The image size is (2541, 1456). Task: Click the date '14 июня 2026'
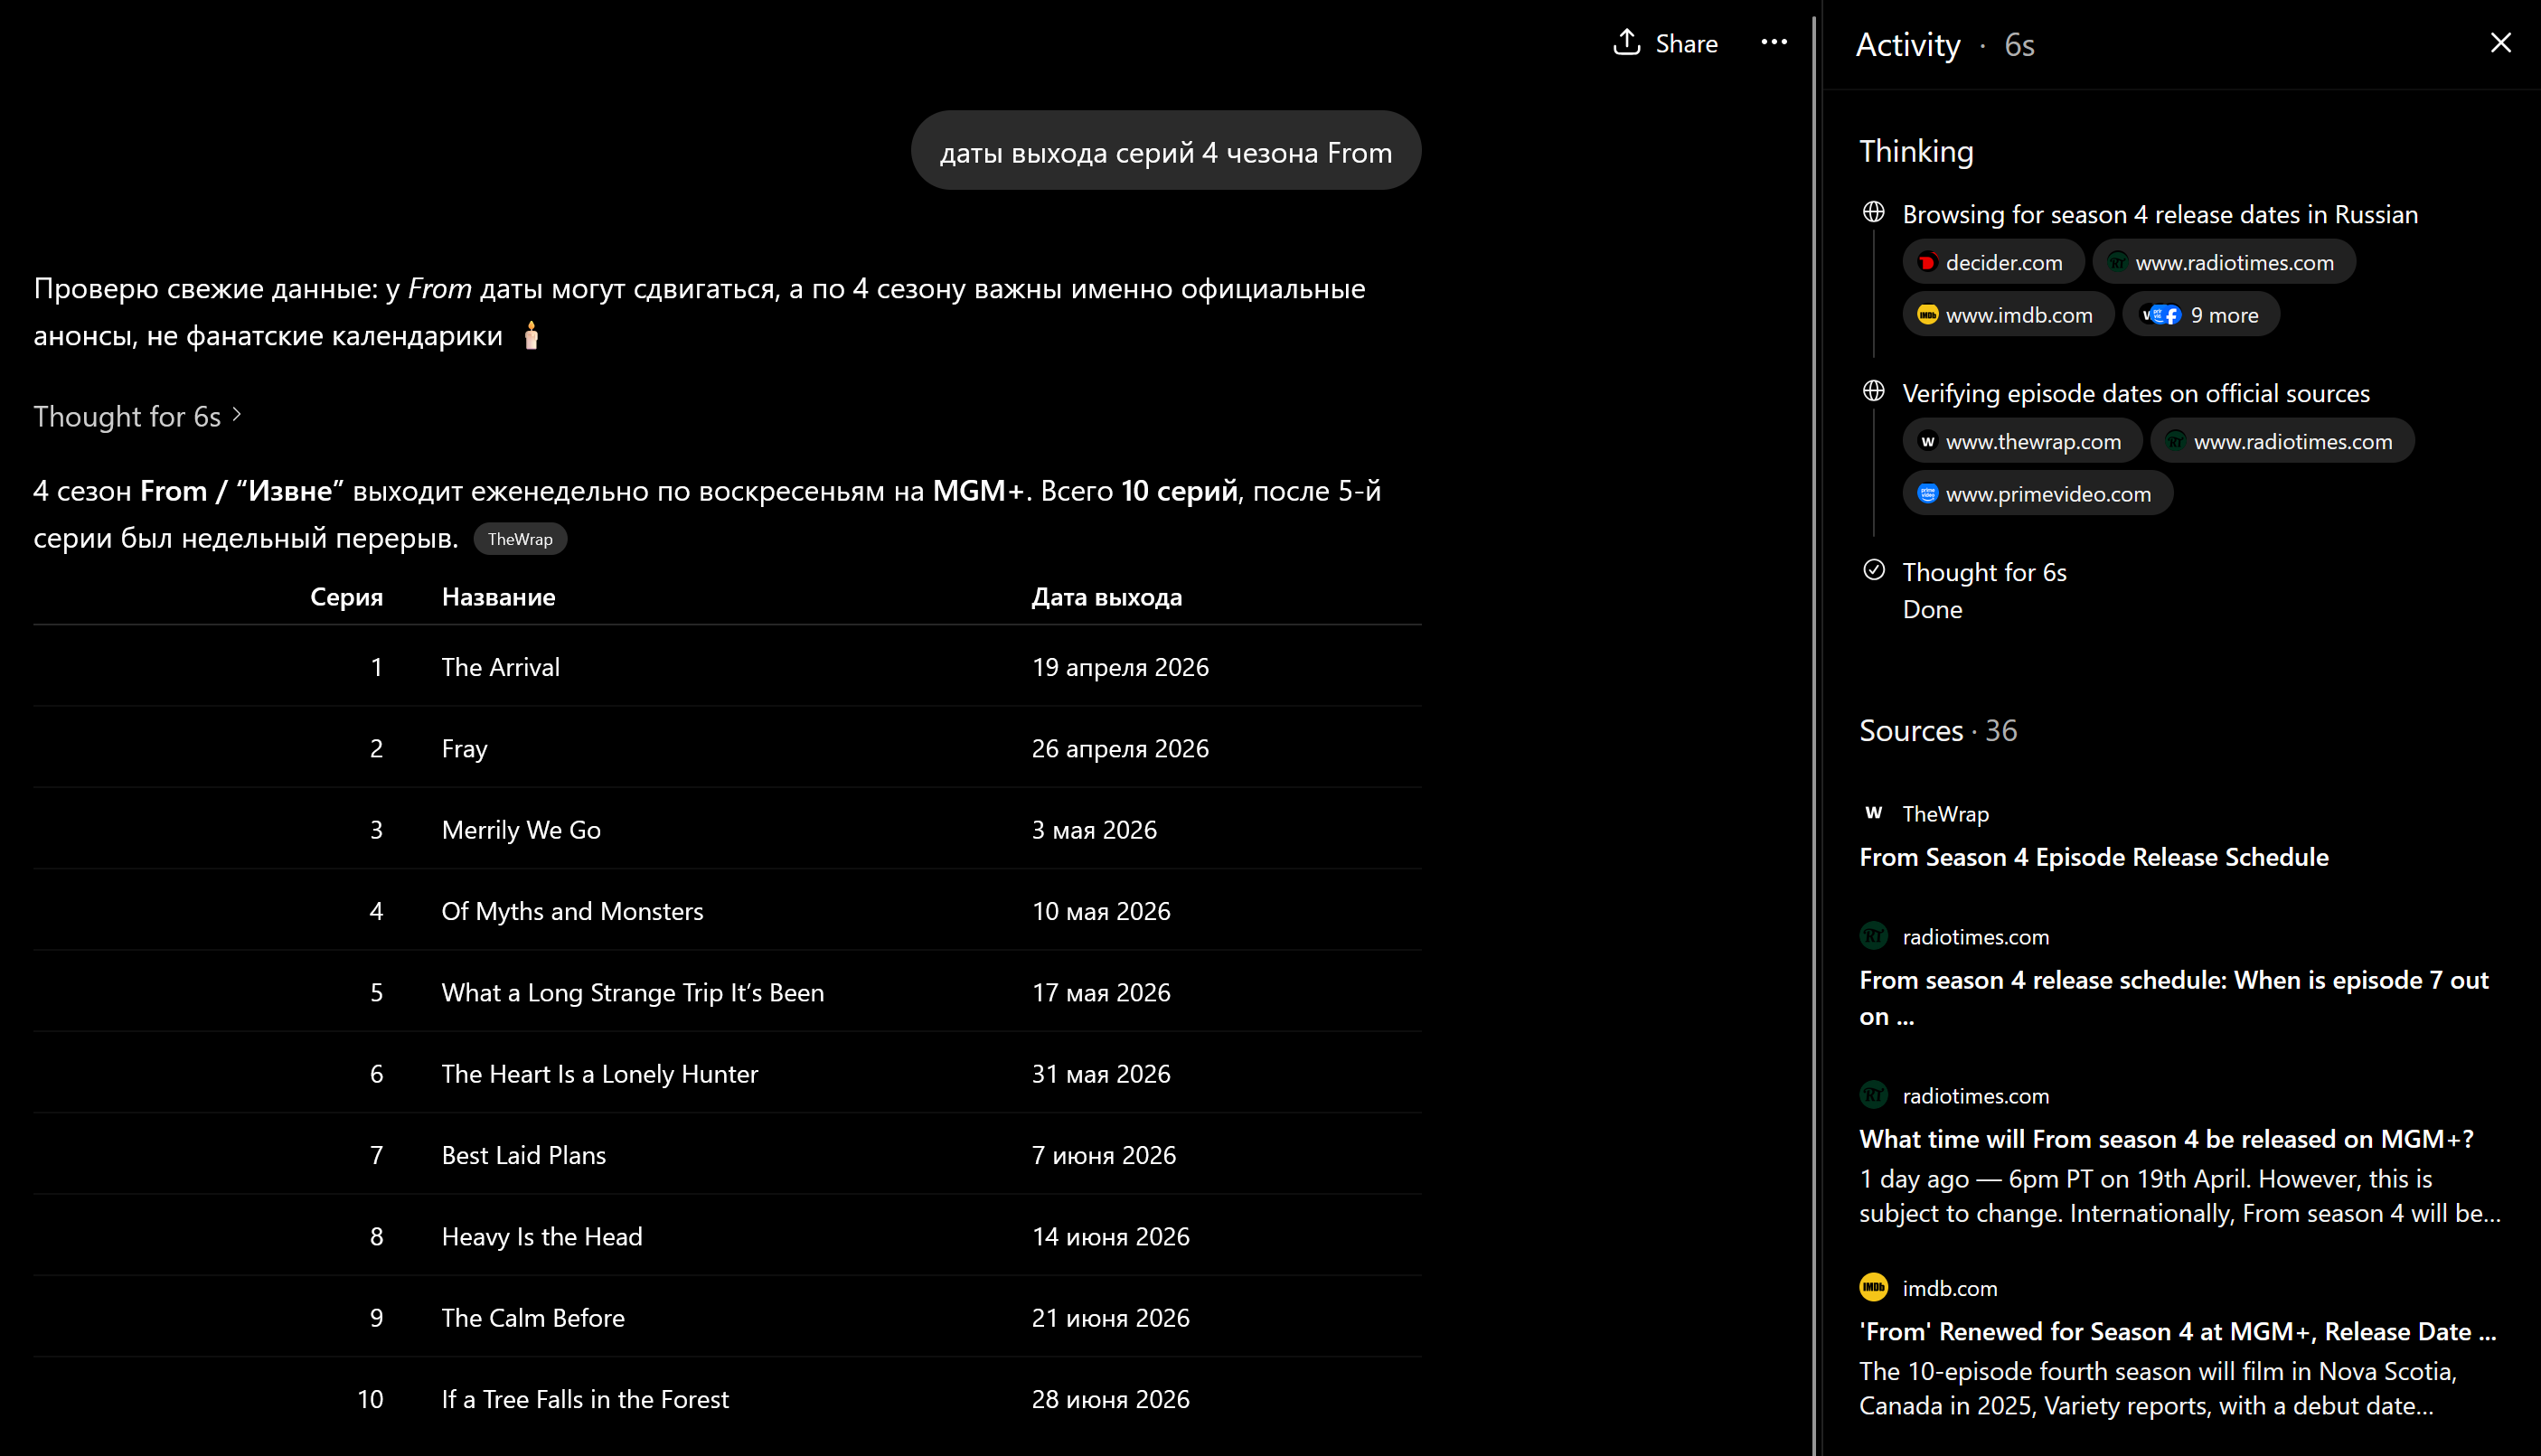tap(1111, 1236)
